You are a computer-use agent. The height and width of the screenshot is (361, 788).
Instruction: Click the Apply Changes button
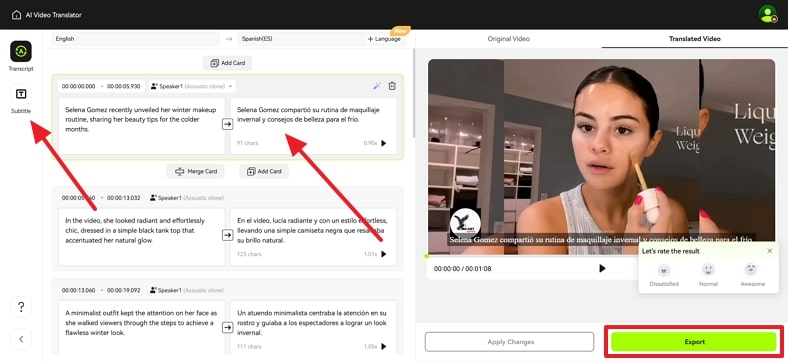pos(510,342)
